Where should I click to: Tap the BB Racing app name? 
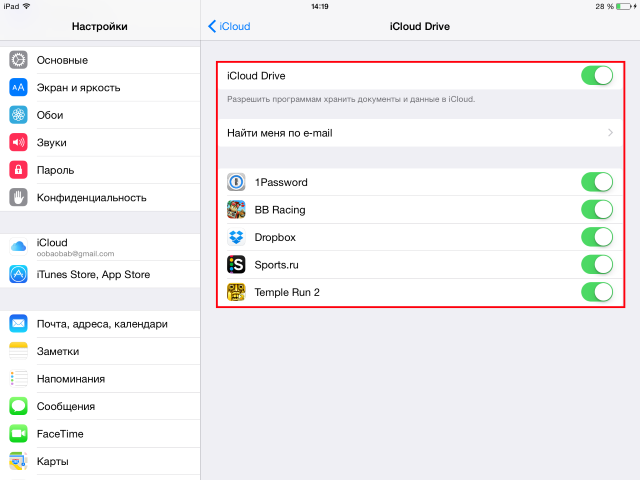click(x=280, y=210)
